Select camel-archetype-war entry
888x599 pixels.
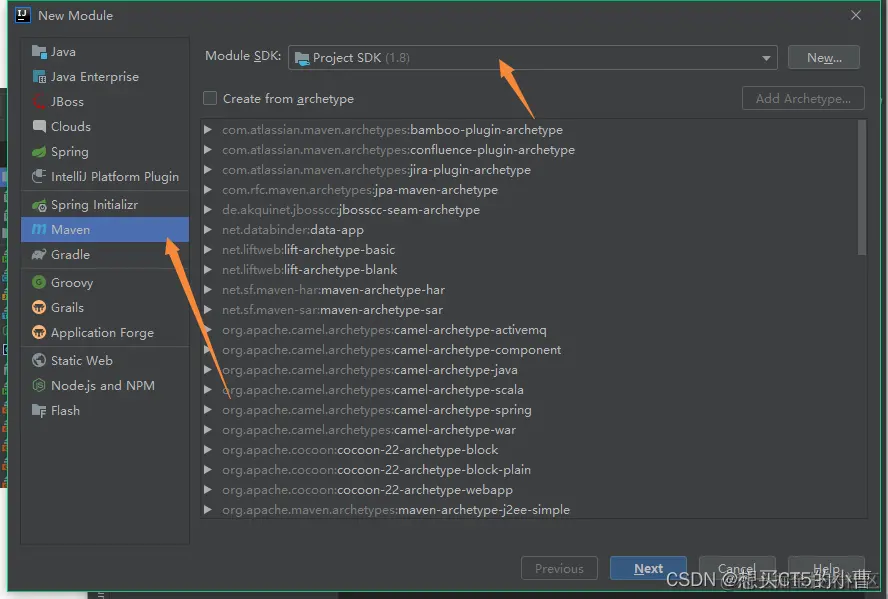pos(369,430)
